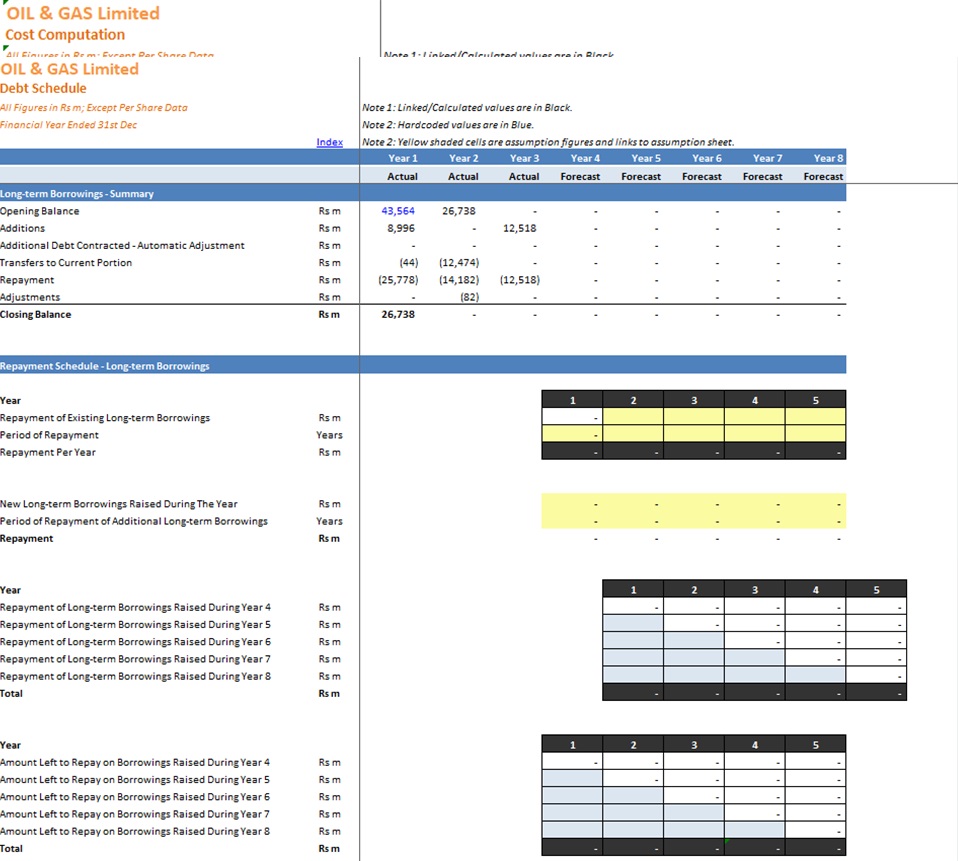Viewport: 958px width, 861px height.
Task: Select Year 1 Closing Balance 26,738
Action: 398,314
